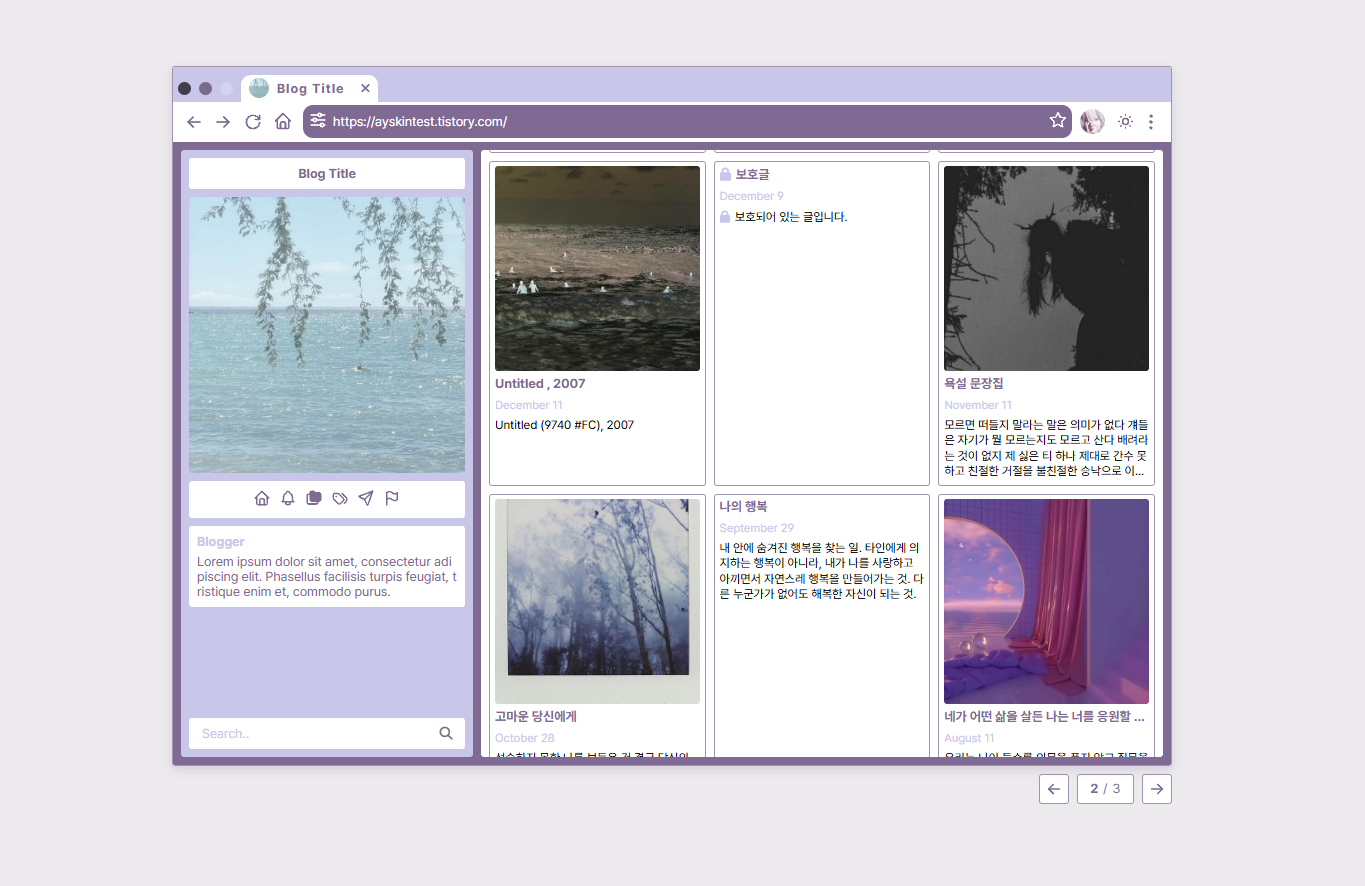
Task: Click the 'Blogger' name text
Action: click(221, 542)
